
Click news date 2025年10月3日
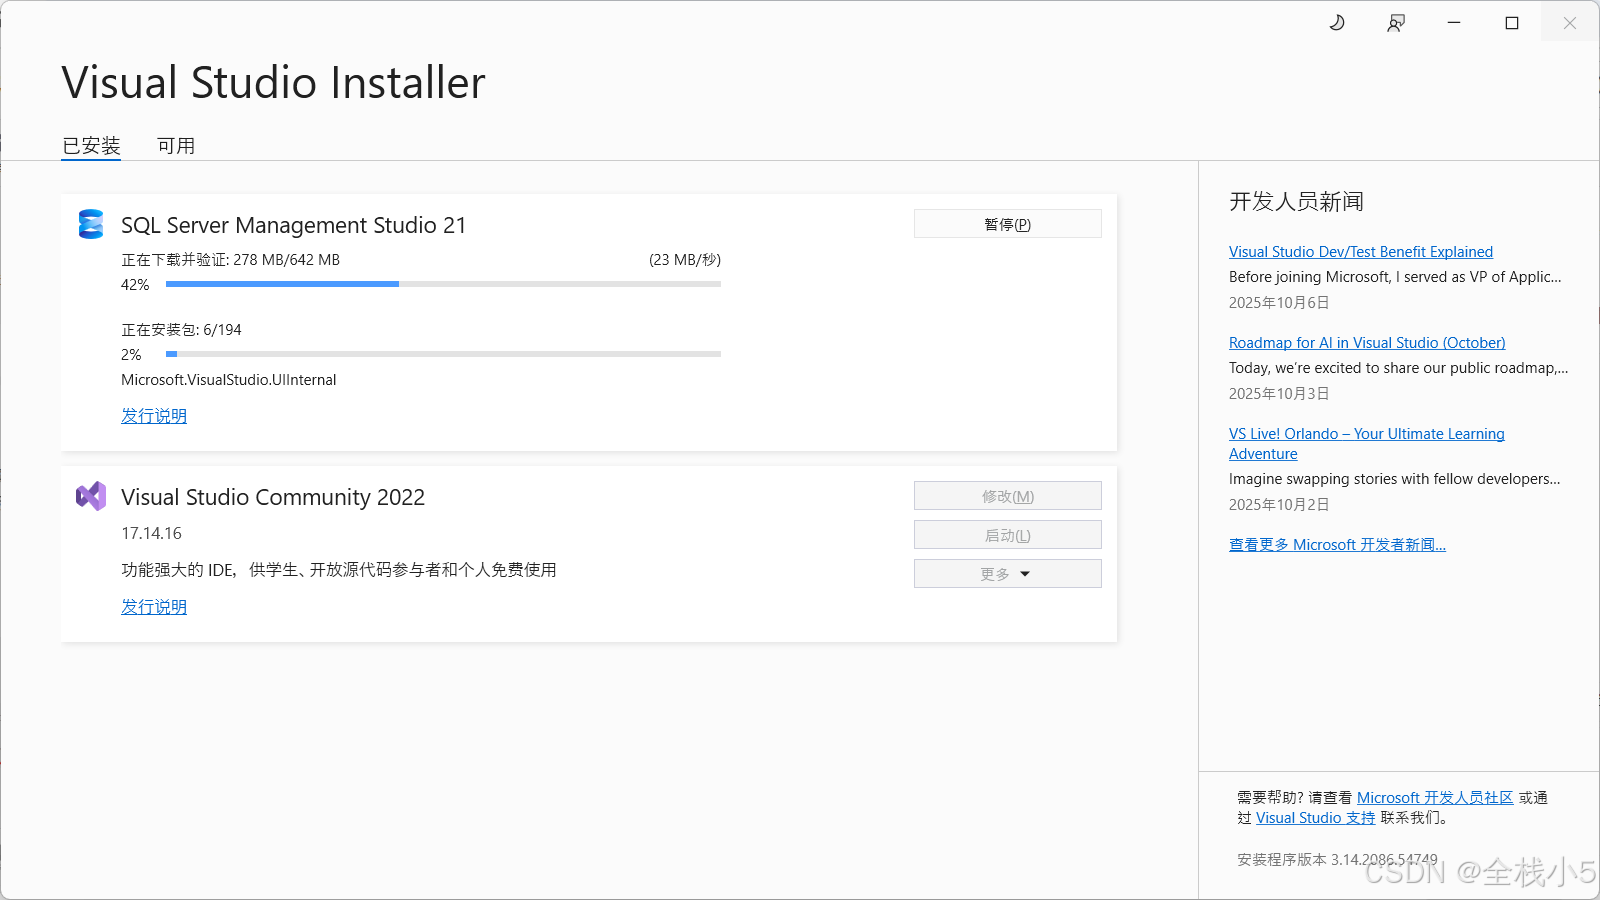1279,394
